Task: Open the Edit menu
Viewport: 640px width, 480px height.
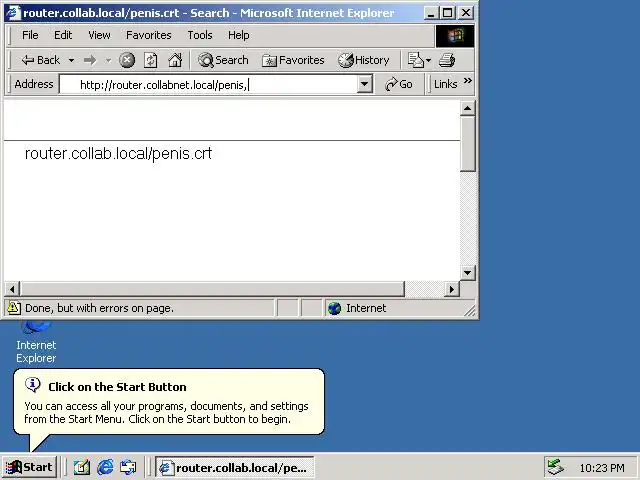Action: click(x=63, y=35)
